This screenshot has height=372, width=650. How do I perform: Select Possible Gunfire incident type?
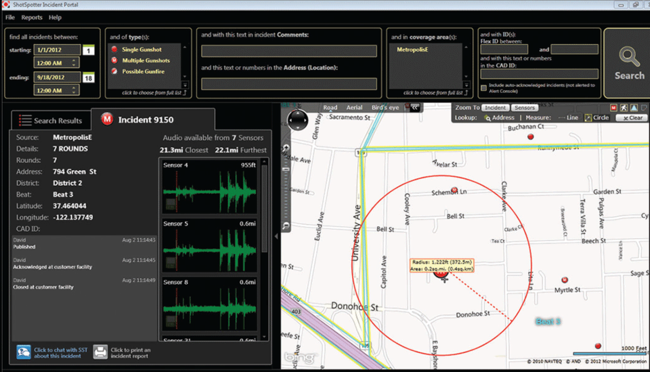pyautogui.click(x=143, y=72)
